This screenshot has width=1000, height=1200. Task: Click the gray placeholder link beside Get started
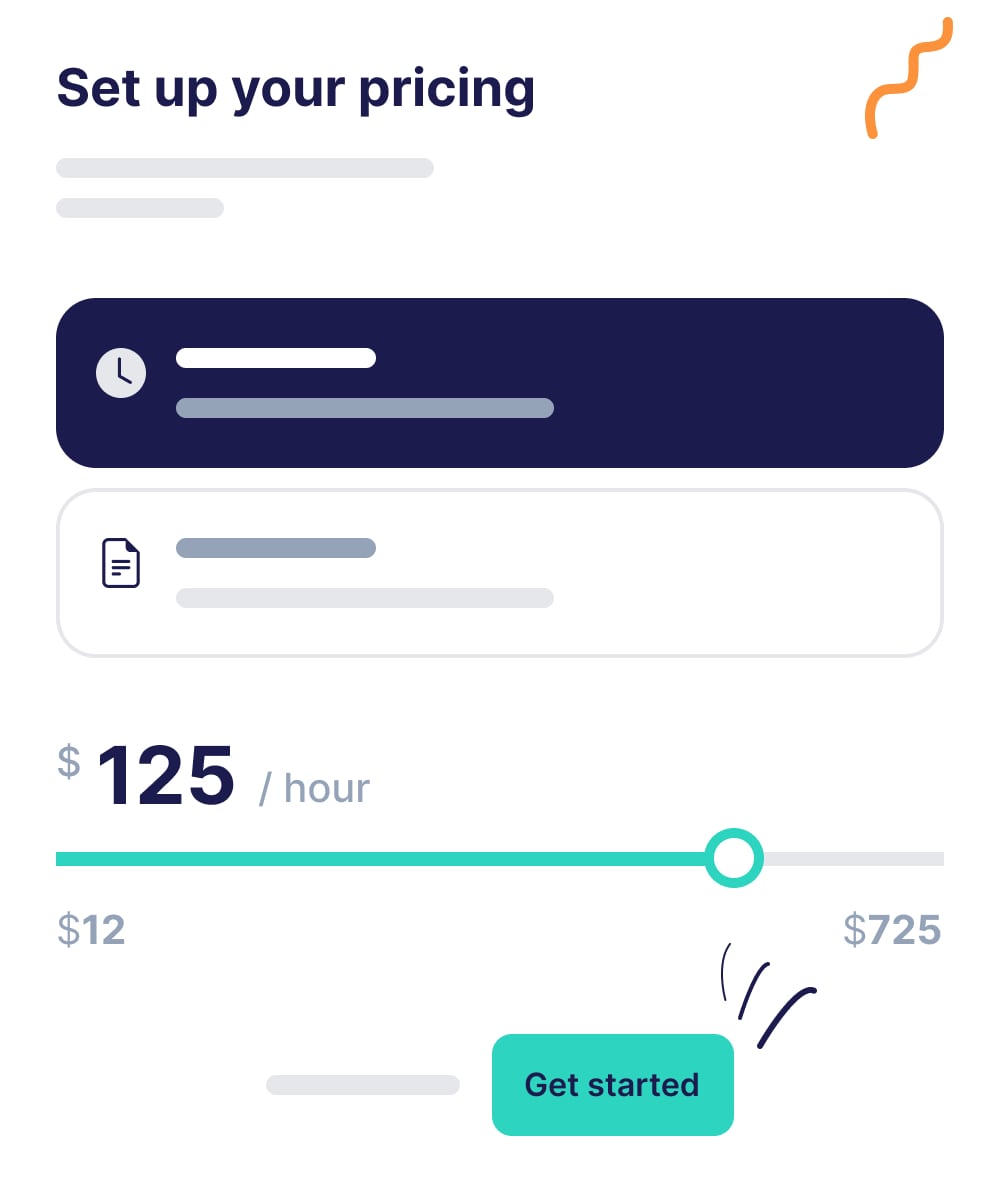[x=363, y=1085]
